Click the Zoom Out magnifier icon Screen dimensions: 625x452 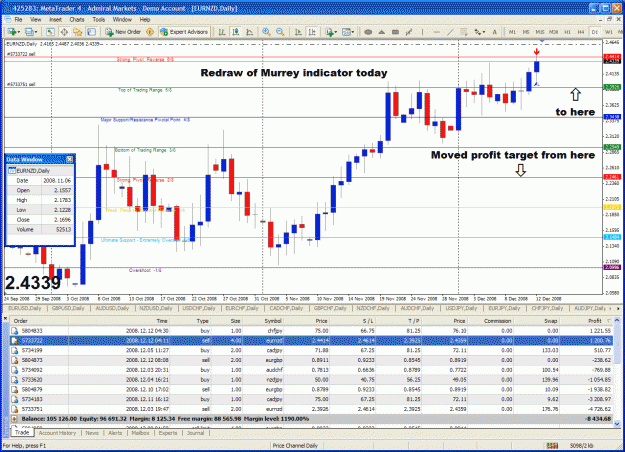pos(280,32)
